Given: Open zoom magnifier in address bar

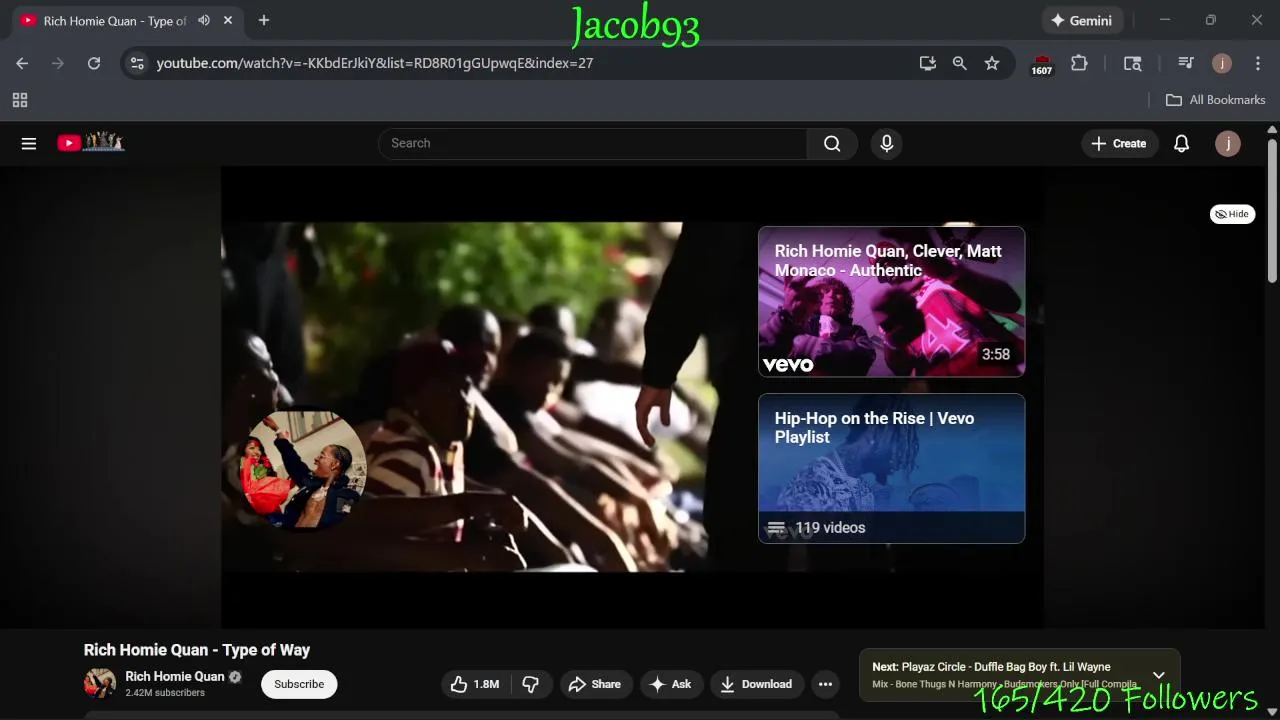Looking at the screenshot, I should point(960,63).
